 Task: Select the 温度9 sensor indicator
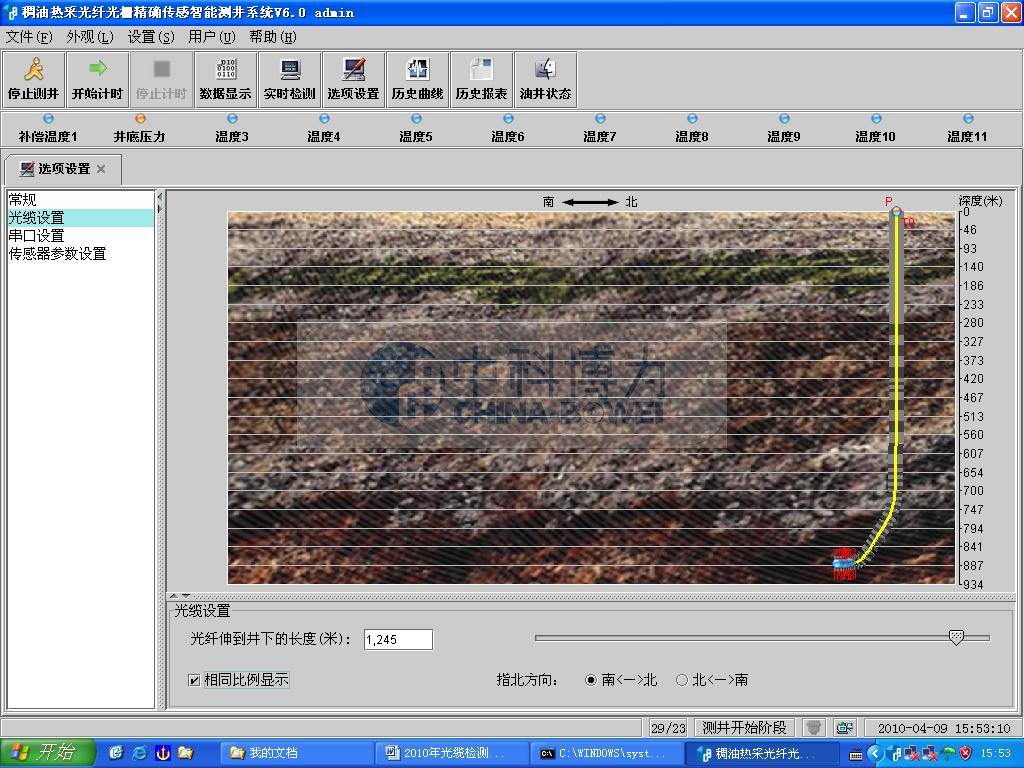[784, 129]
